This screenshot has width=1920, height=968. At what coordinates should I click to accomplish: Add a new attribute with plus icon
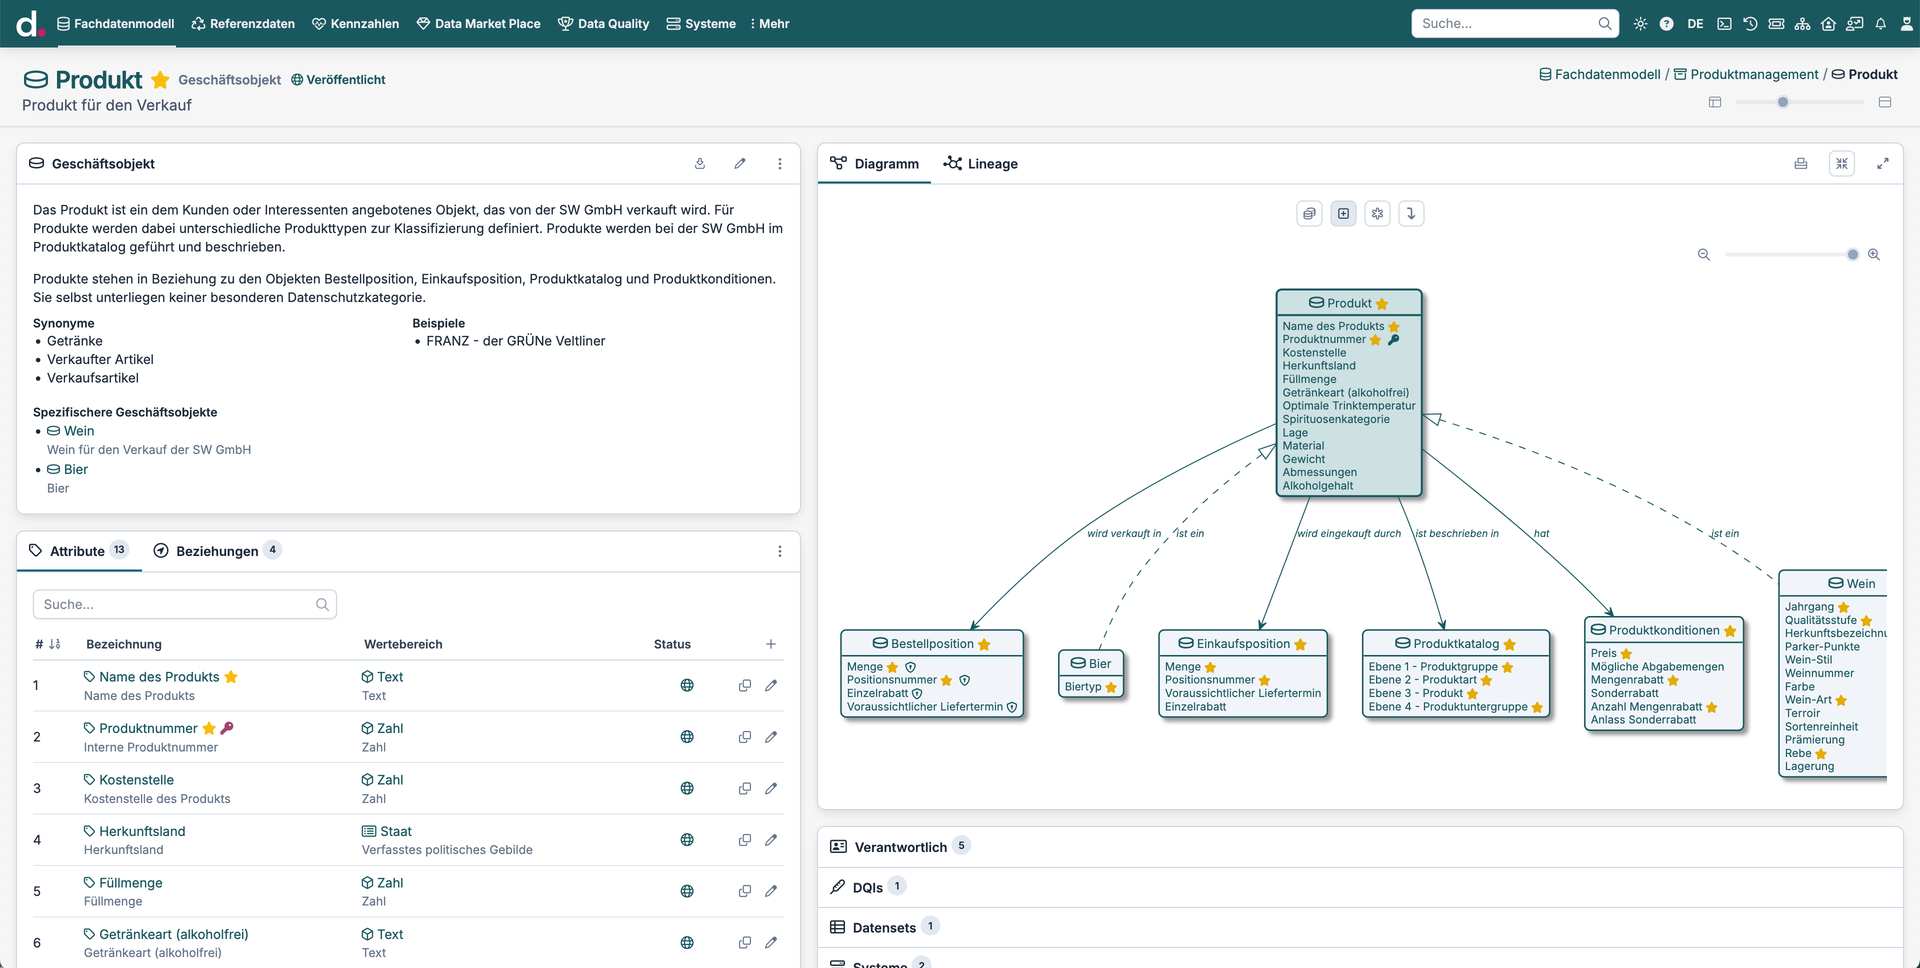click(771, 645)
